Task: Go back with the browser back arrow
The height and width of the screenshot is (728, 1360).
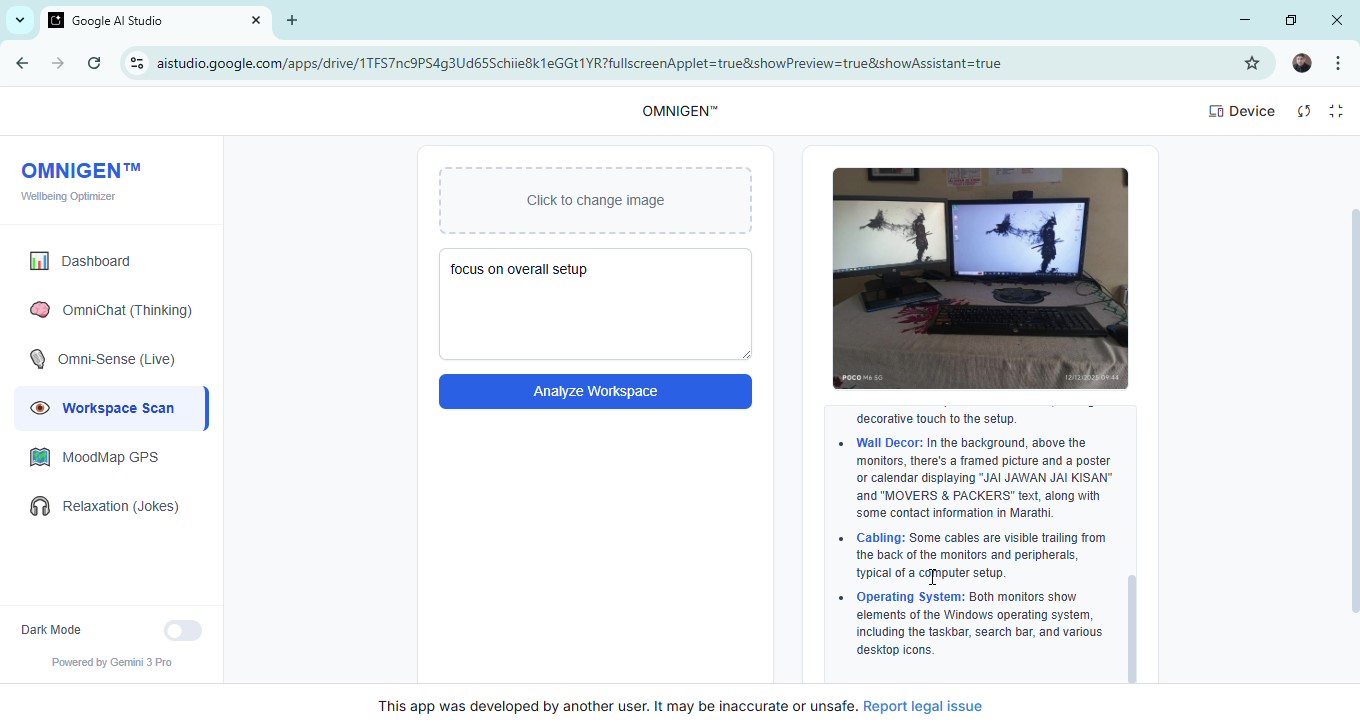Action: pos(22,63)
